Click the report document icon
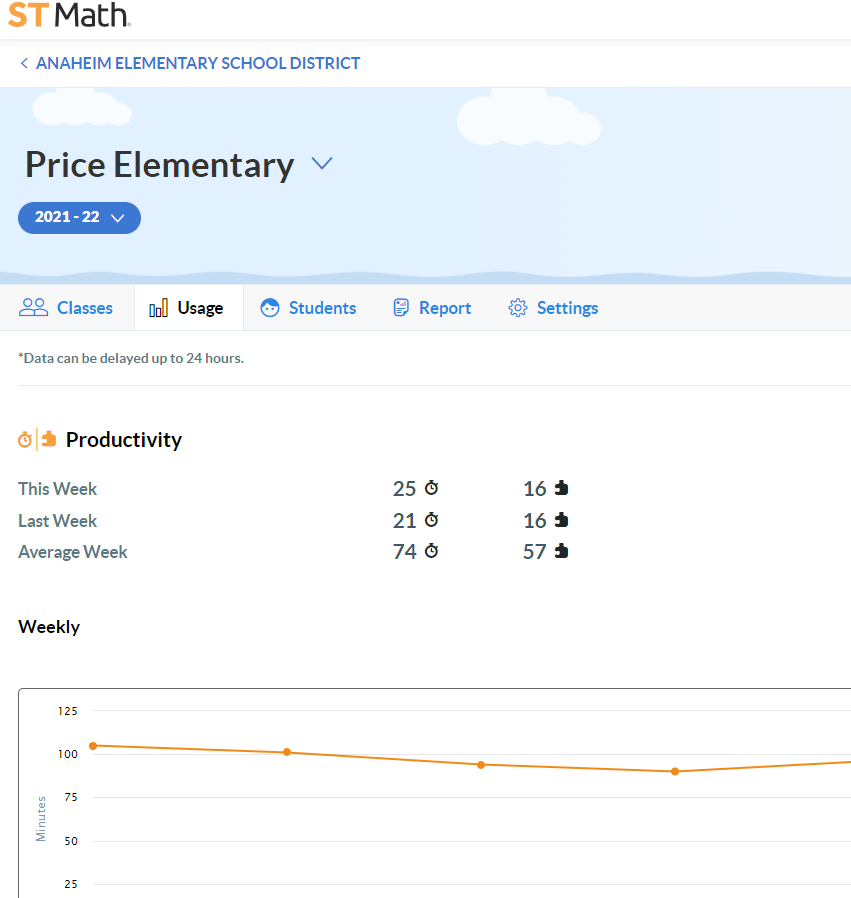This screenshot has width=851, height=898. click(x=401, y=308)
